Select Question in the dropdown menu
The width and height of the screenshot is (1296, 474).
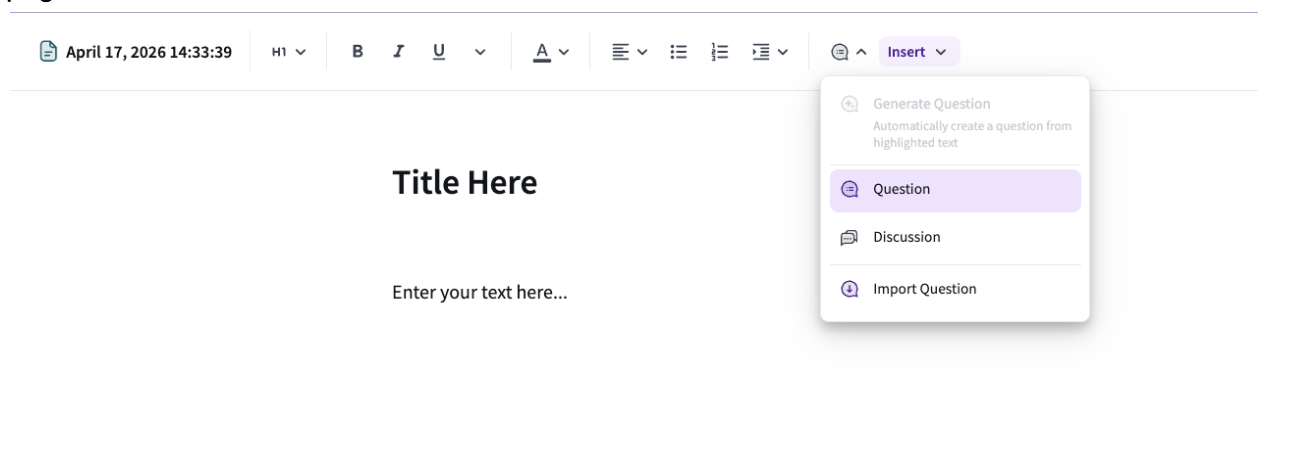click(x=955, y=190)
